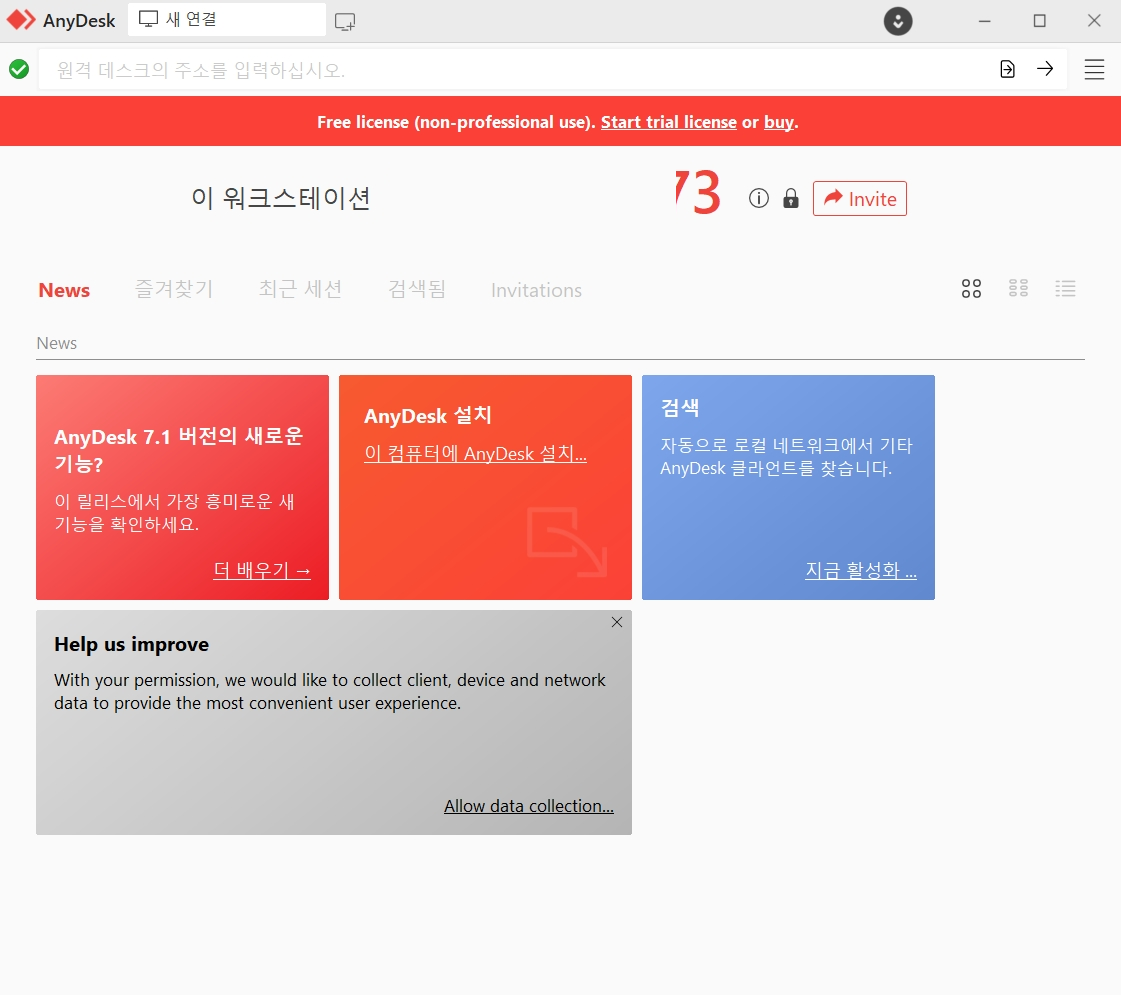Open the 검색됨 tab
Screen dimensions: 1121x995
(417, 289)
